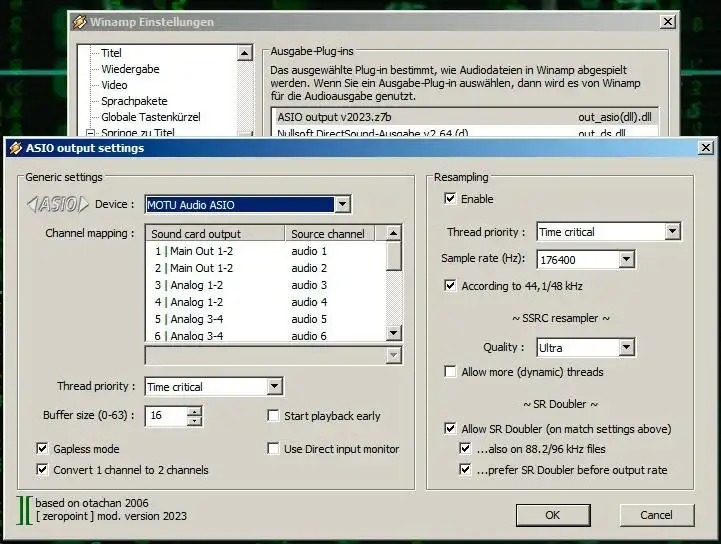
Task: Click source channel audio 1 cell
Action: pos(309,251)
